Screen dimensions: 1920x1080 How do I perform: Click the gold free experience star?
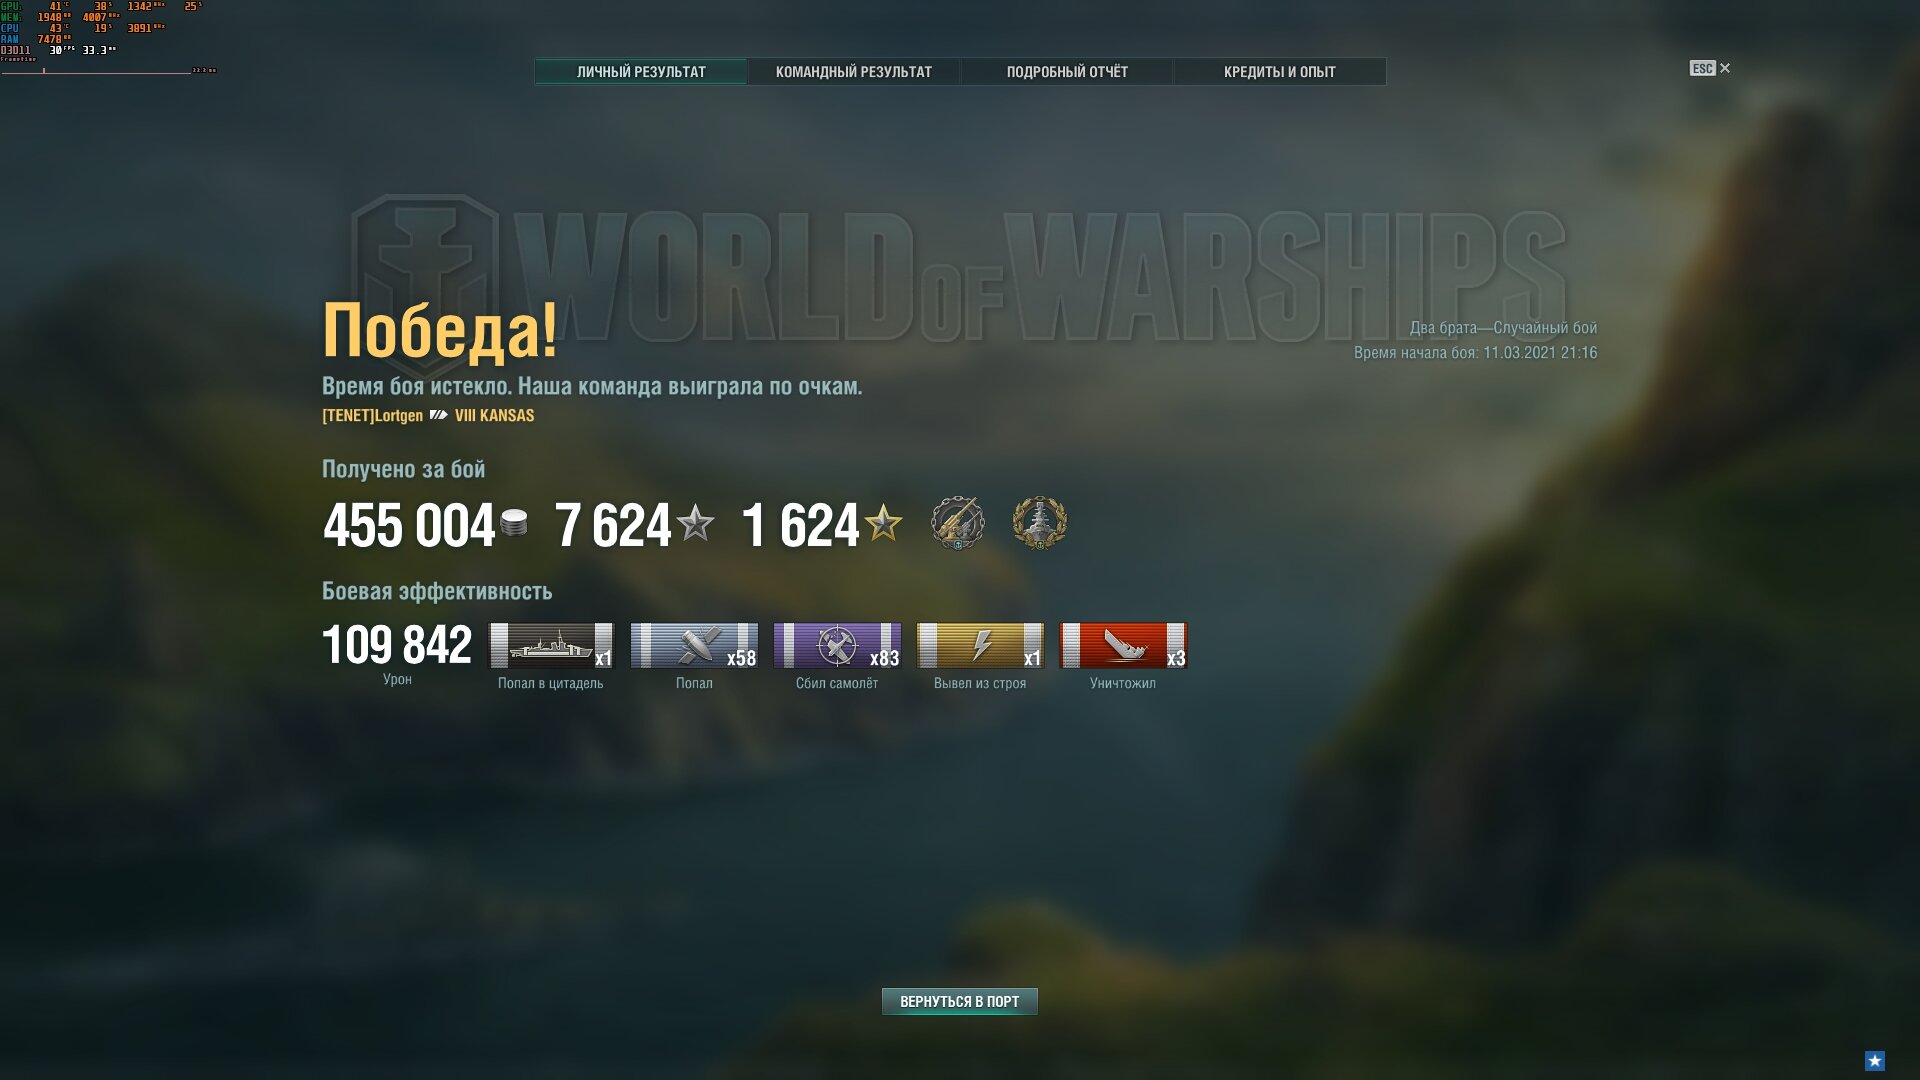[x=883, y=523]
